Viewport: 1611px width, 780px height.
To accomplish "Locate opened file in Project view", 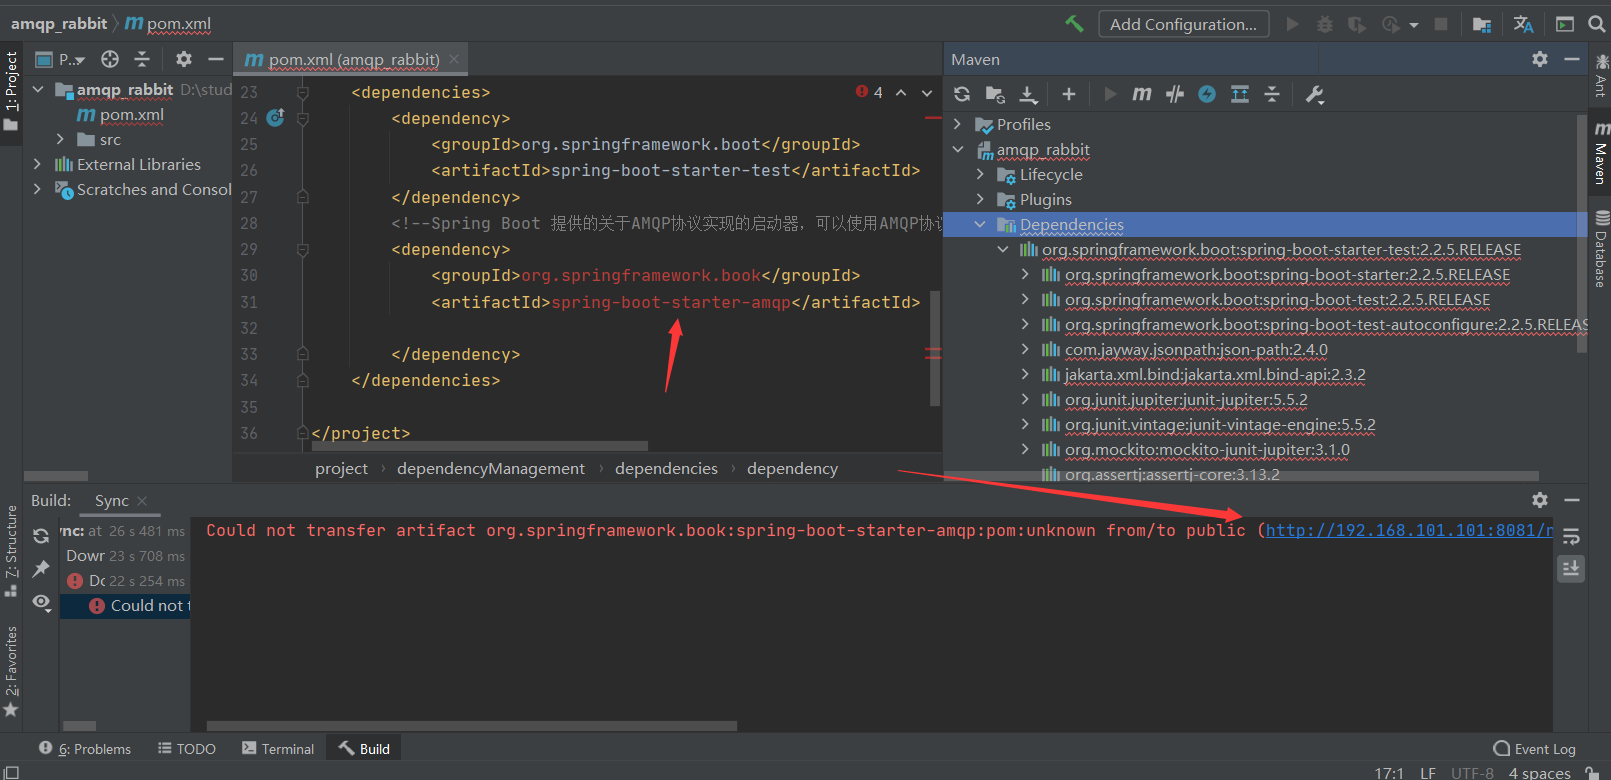I will tap(110, 59).
